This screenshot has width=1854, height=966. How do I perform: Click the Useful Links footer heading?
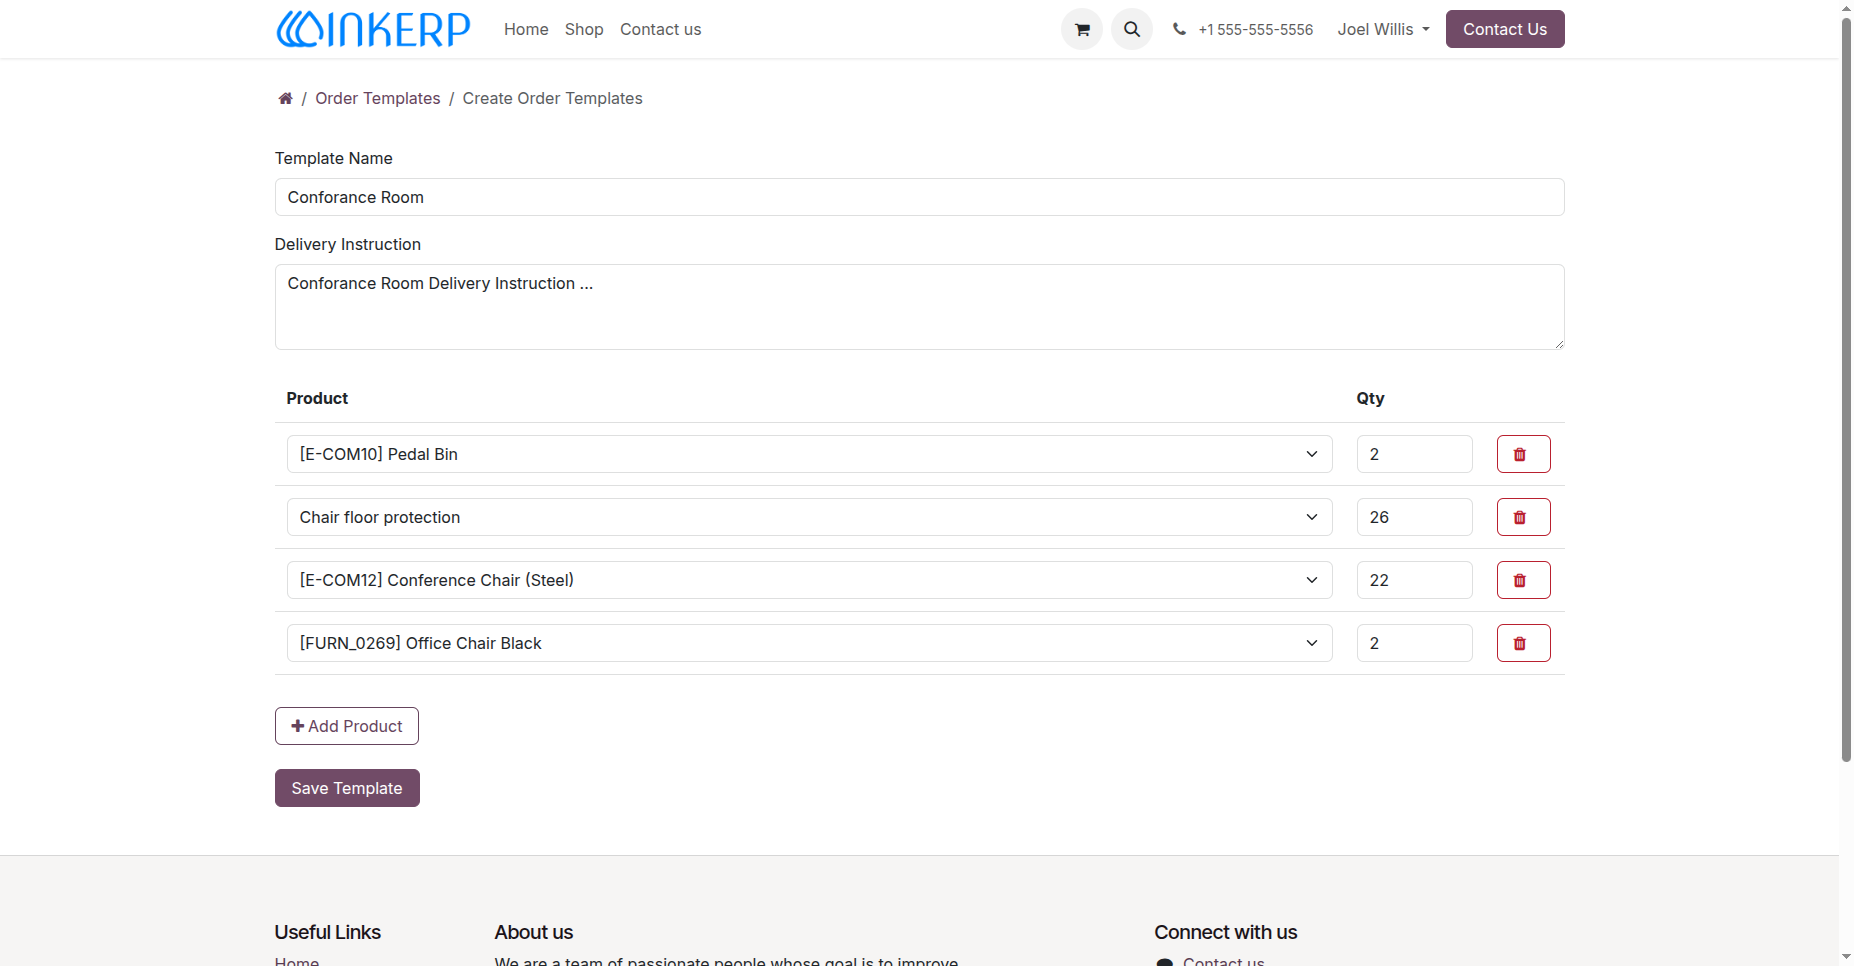coord(327,932)
